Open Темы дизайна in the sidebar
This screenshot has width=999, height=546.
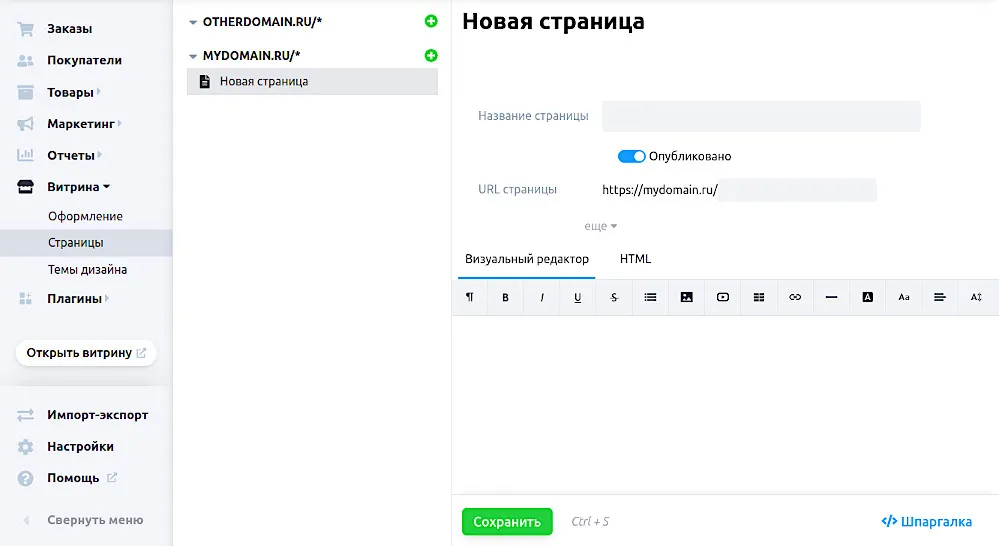(87, 269)
